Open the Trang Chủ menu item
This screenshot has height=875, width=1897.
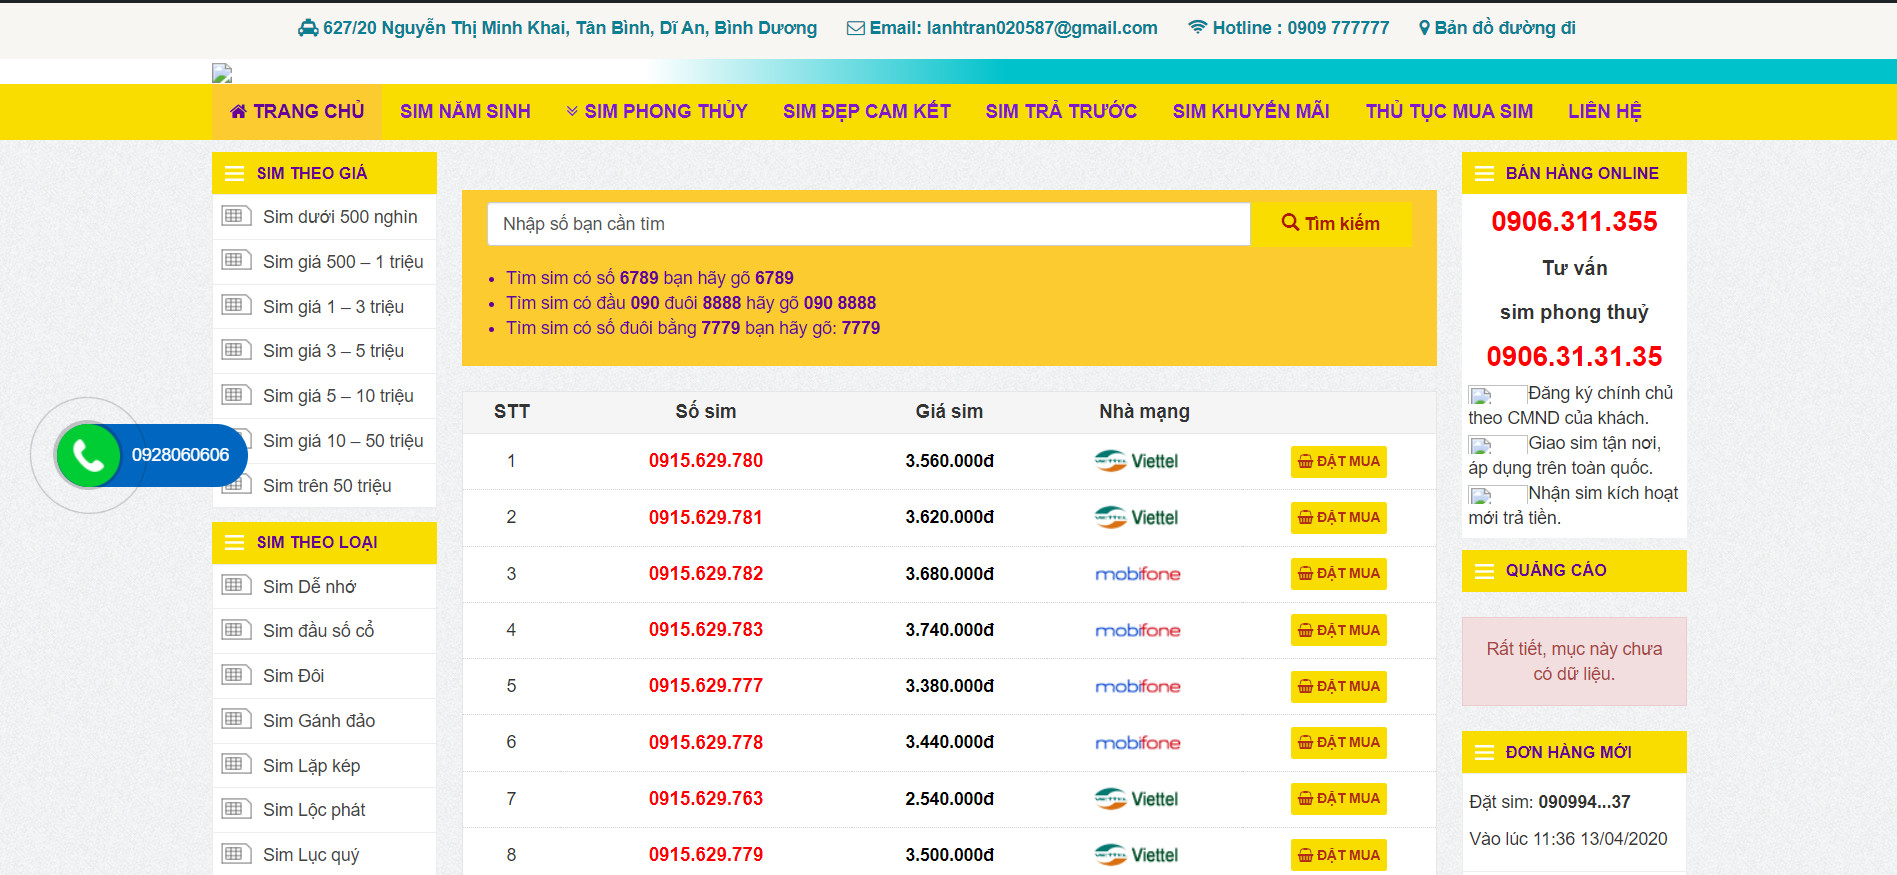pos(297,111)
